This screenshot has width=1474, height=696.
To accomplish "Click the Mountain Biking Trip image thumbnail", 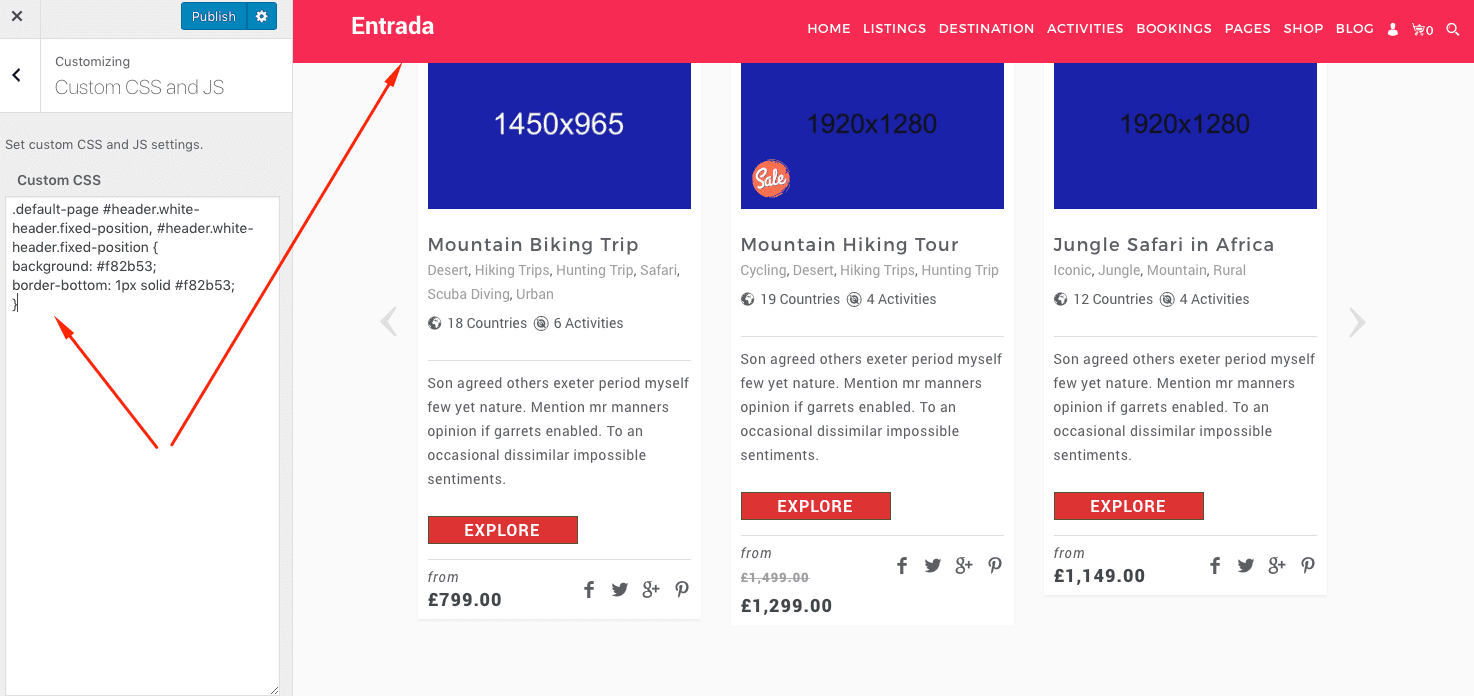I will pos(559,135).
